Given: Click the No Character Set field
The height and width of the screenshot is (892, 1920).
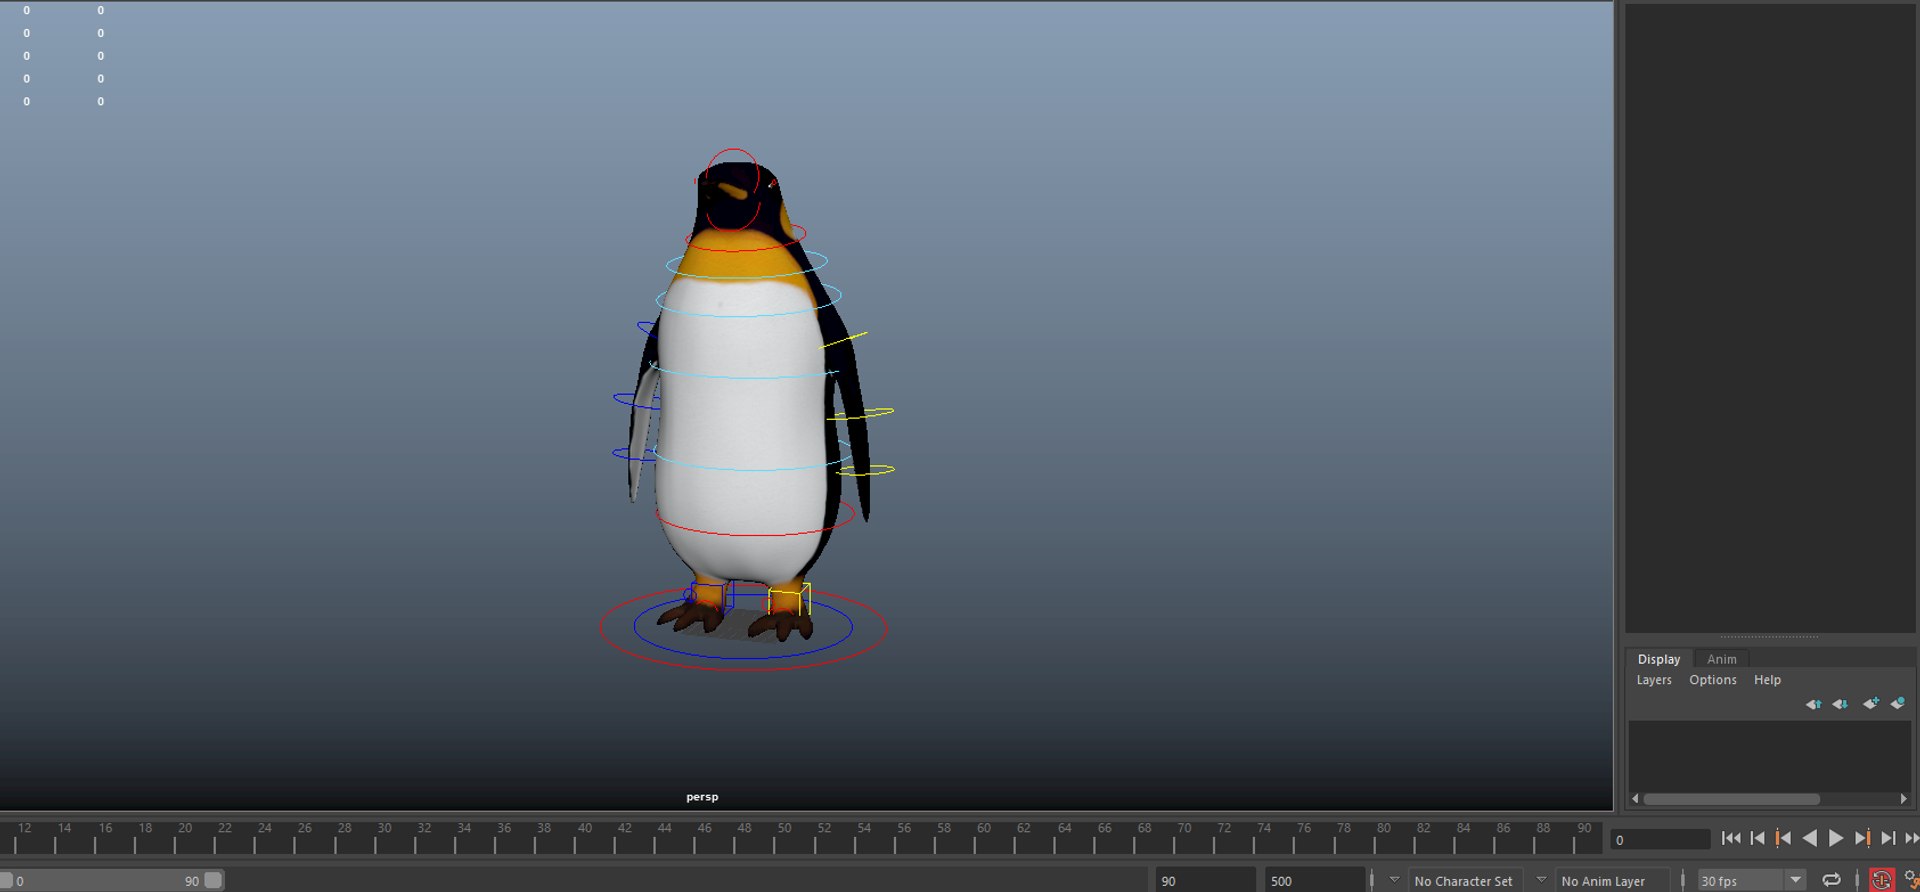Looking at the screenshot, I should tap(1464, 881).
